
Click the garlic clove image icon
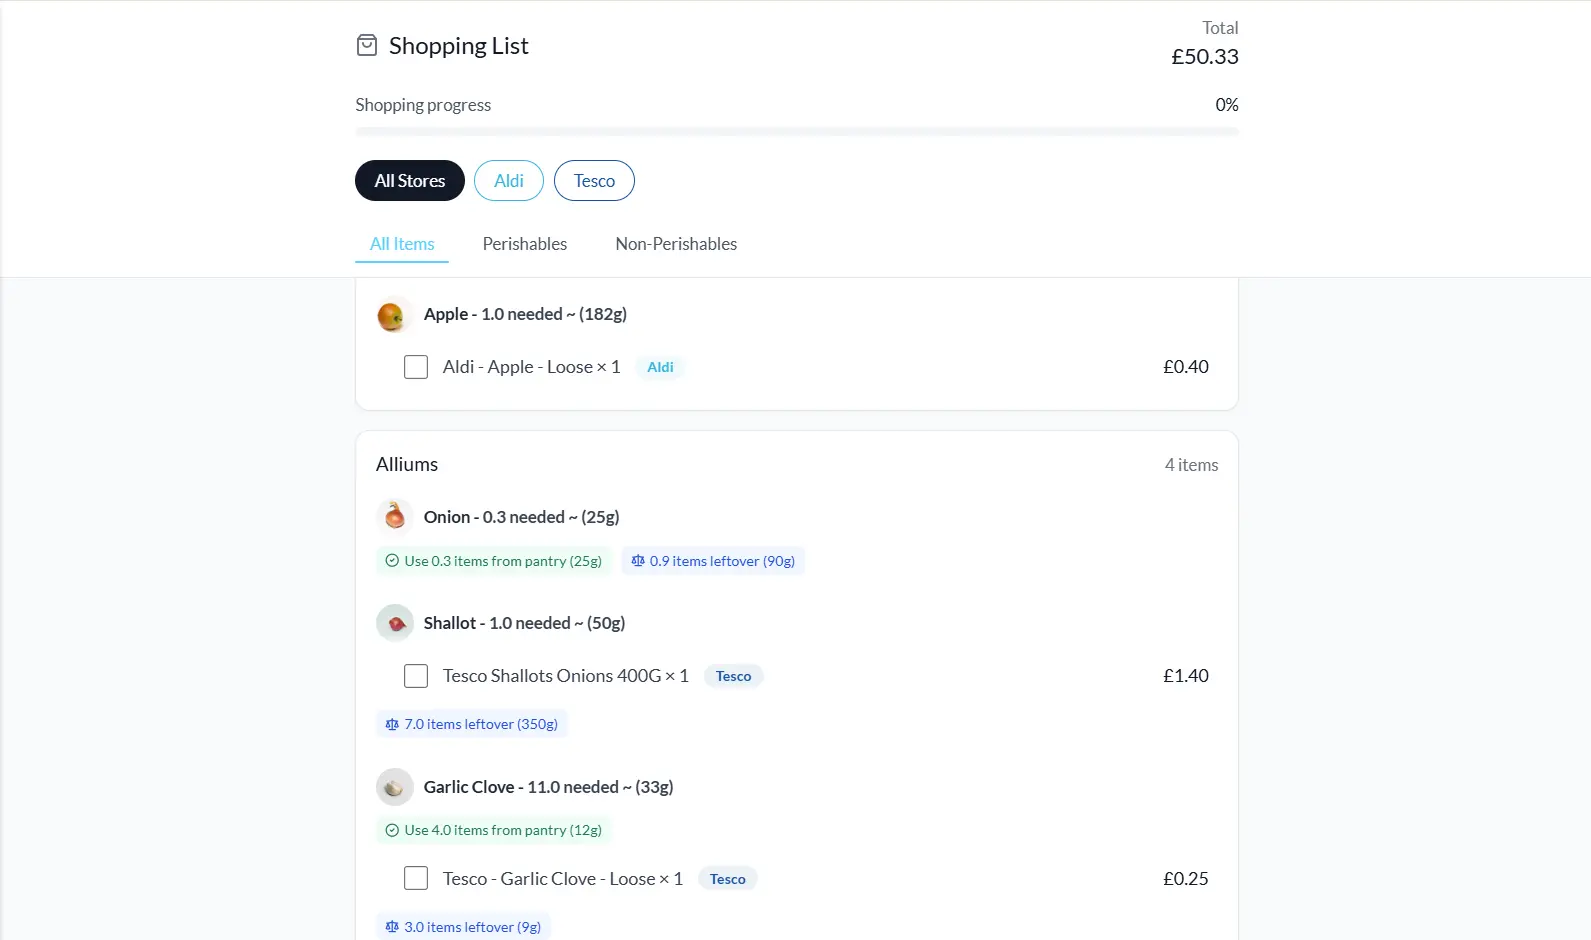395,787
